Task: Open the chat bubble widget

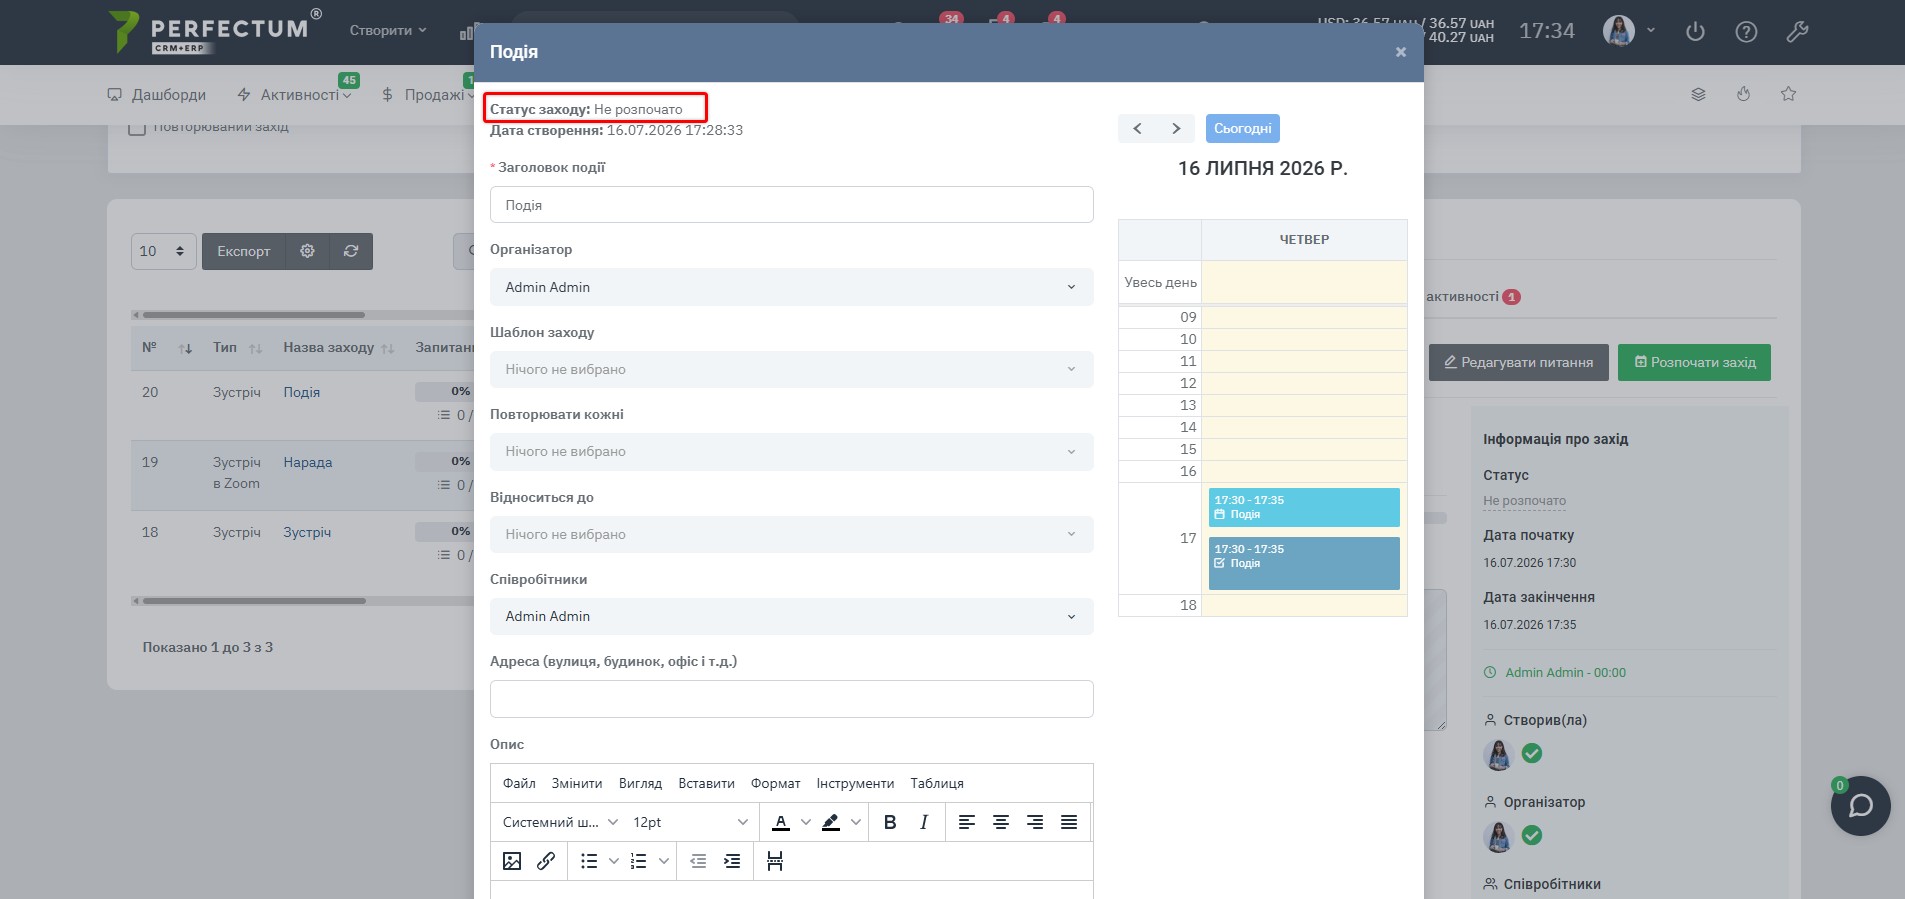Action: (x=1860, y=806)
